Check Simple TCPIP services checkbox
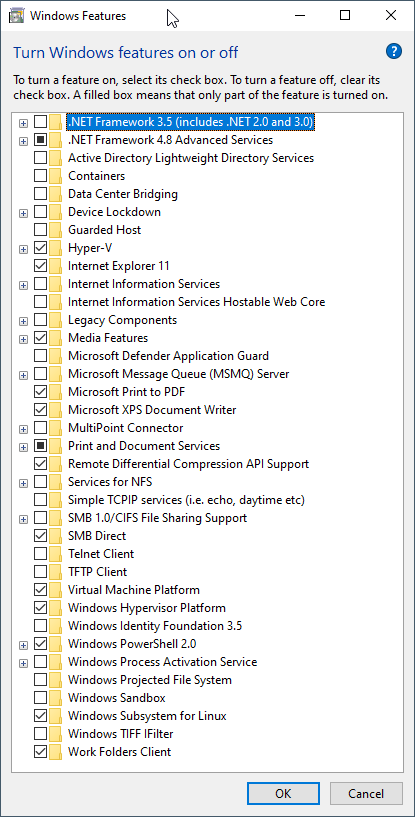Image resolution: width=415 pixels, height=817 pixels. [40, 500]
